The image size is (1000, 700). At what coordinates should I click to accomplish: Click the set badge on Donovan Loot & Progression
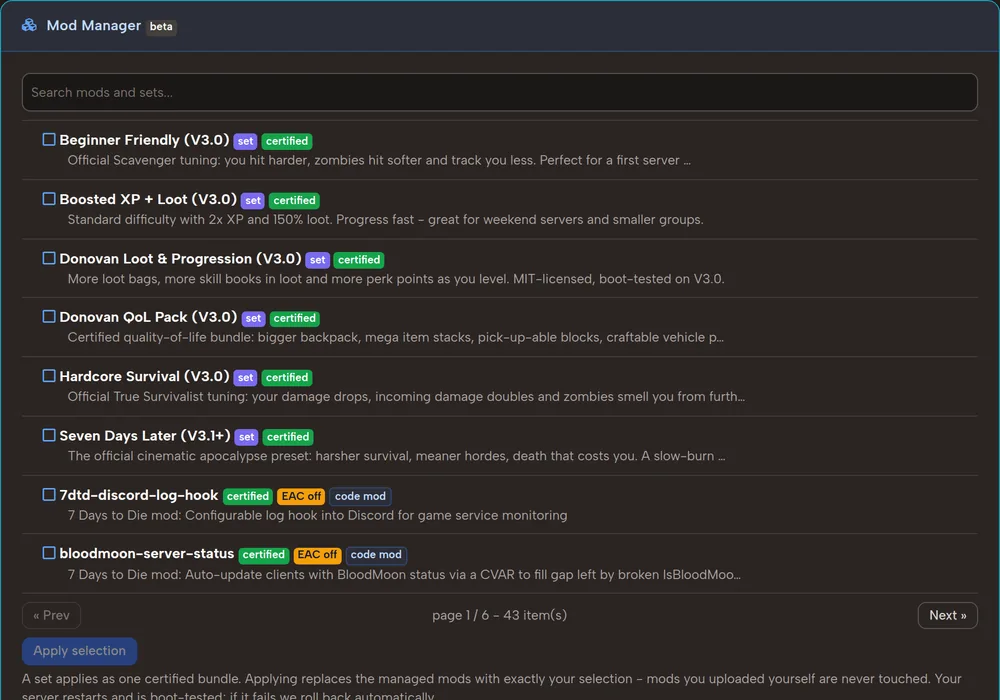pos(318,260)
